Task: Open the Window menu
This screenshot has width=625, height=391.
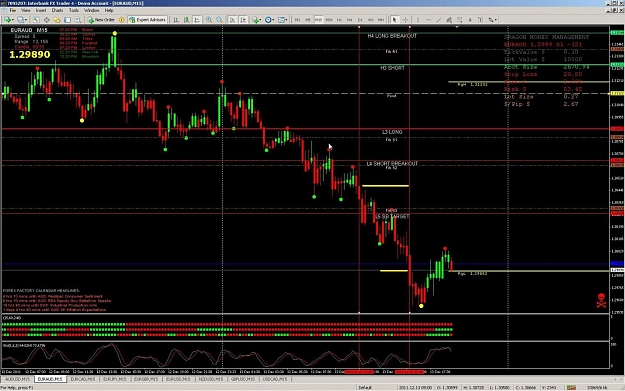Action: (x=92, y=10)
